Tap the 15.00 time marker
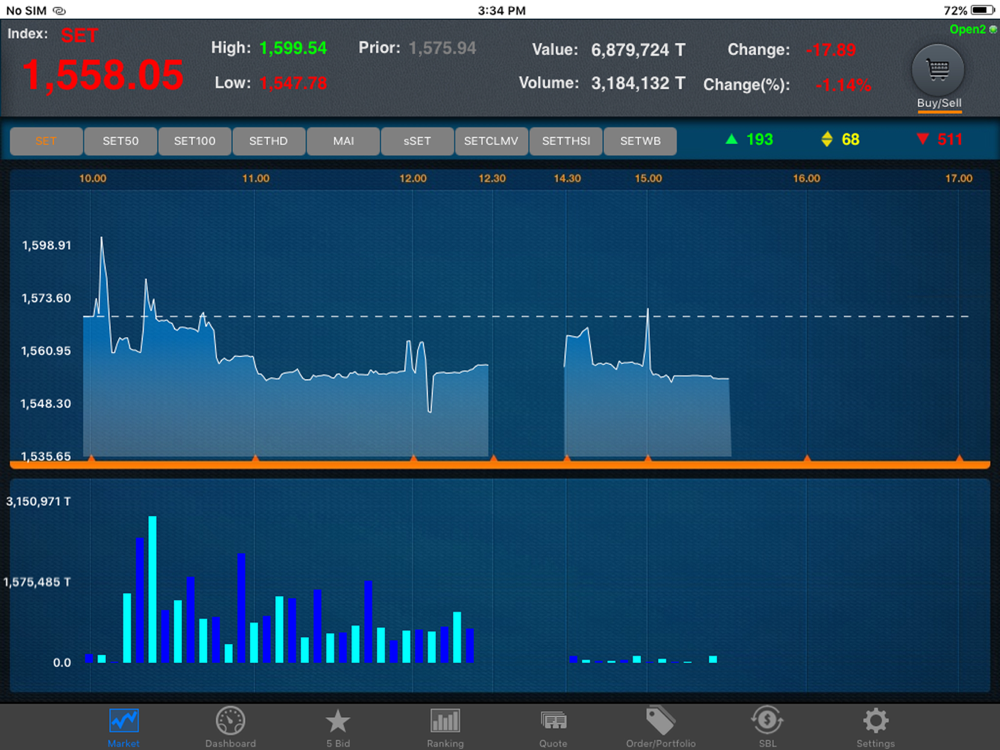Screen dimensions: 1000x750 pos(648,179)
